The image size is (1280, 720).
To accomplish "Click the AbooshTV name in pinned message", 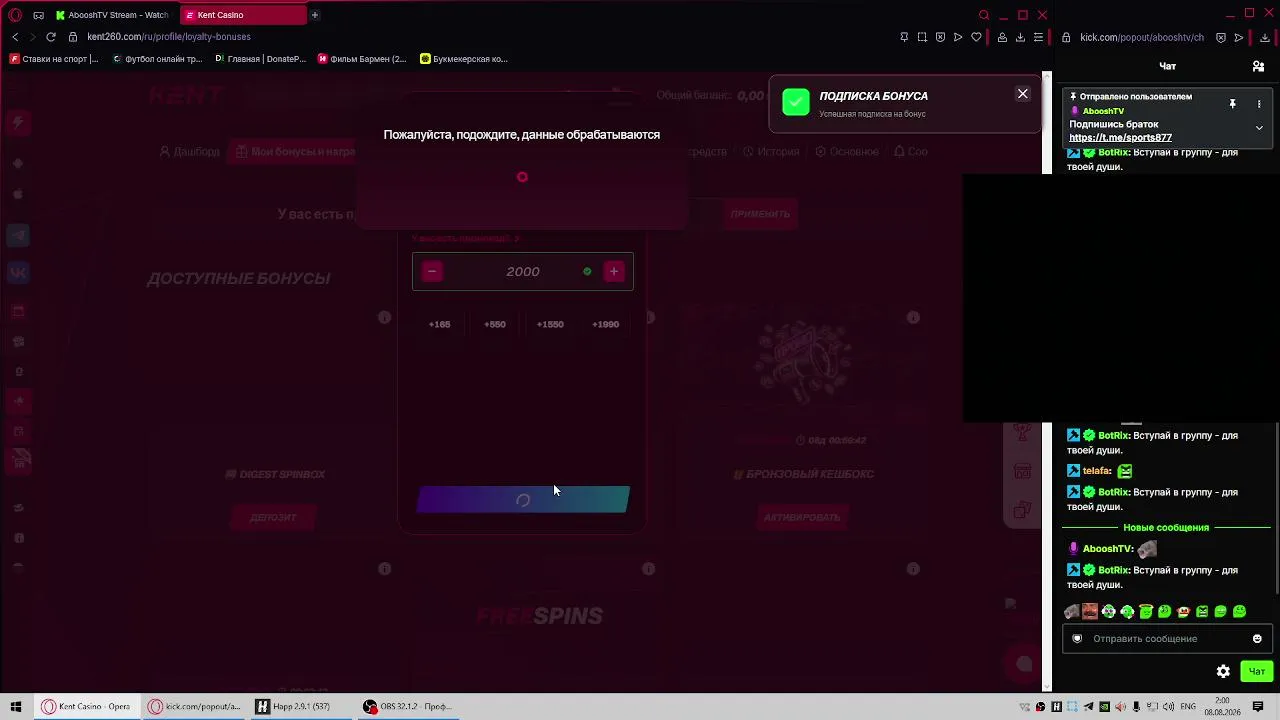I will coord(1103,111).
